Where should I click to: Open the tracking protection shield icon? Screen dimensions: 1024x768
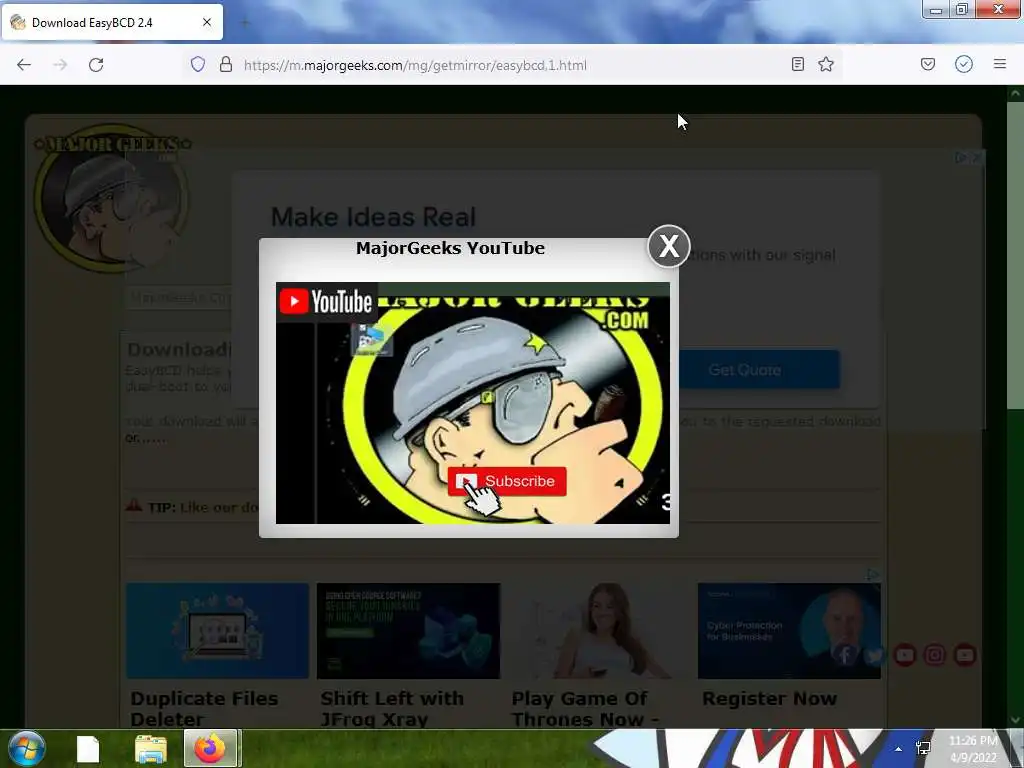(x=198, y=64)
